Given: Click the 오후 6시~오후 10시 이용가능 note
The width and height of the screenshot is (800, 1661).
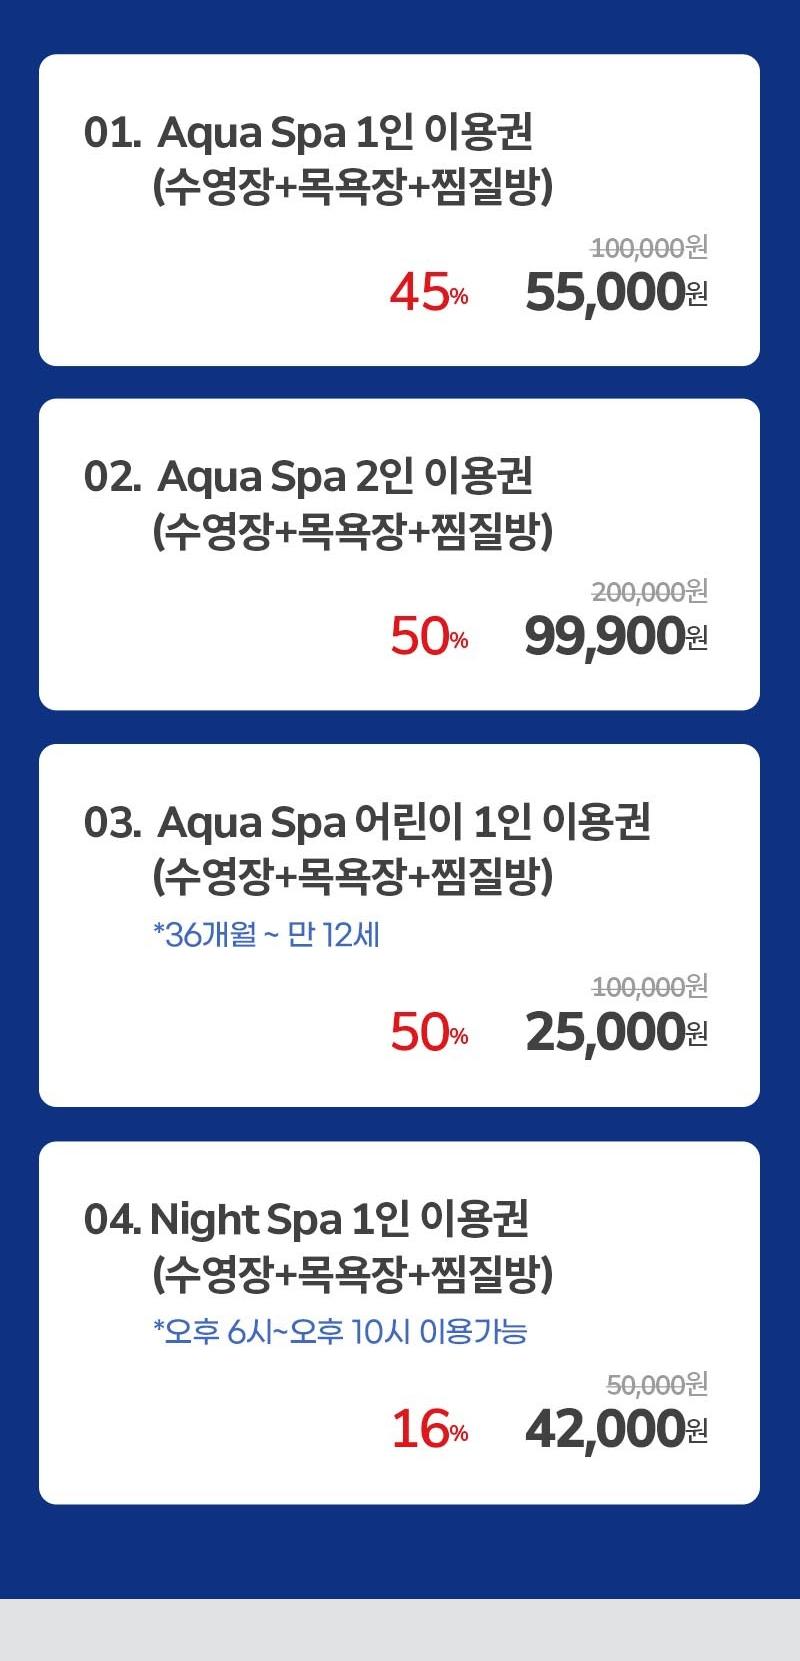Looking at the screenshot, I should 340,1332.
